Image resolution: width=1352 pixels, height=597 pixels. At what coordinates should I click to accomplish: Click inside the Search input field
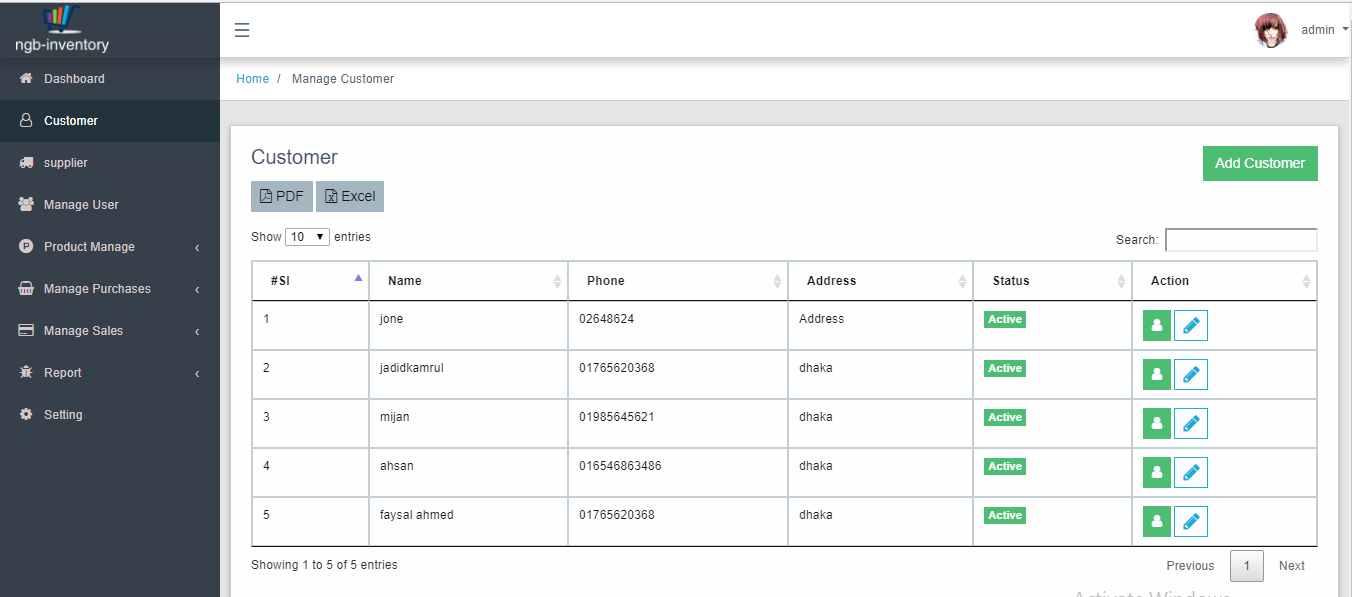pyautogui.click(x=1241, y=239)
